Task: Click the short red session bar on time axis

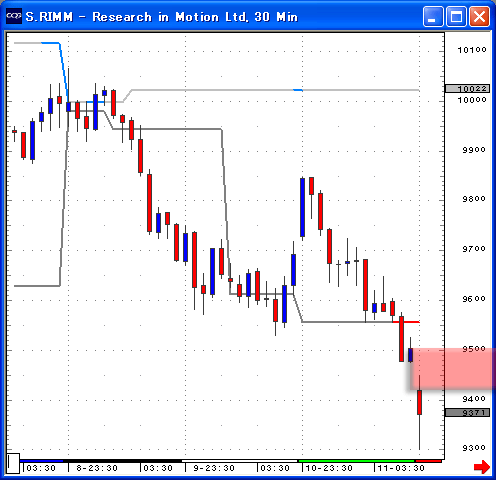Action: coord(428,461)
